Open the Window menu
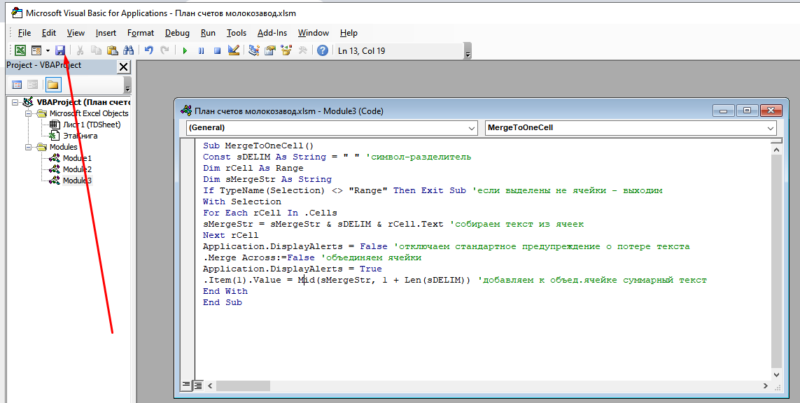 pyautogui.click(x=313, y=33)
